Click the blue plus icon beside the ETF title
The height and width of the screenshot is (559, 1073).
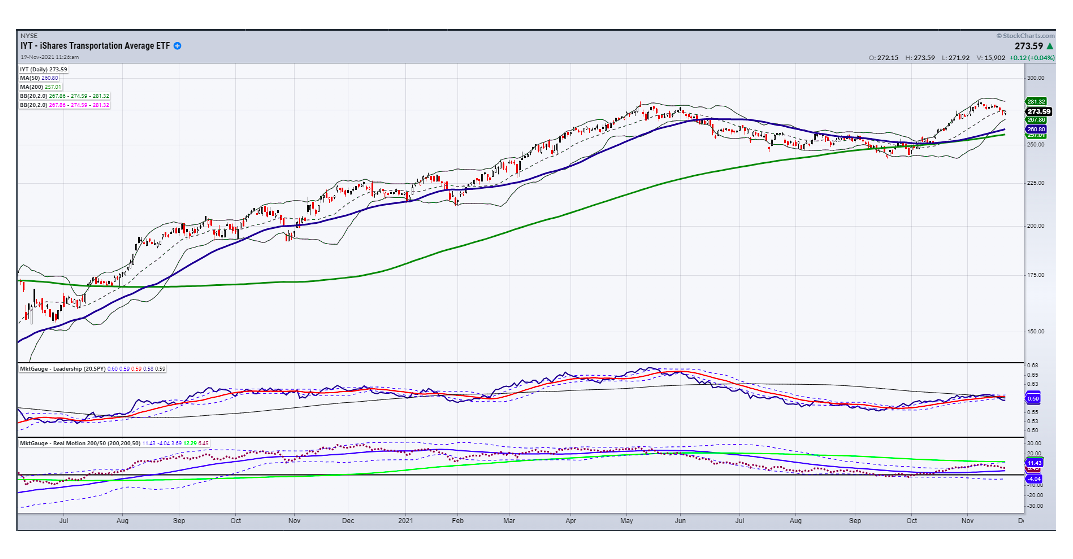pos(177,46)
